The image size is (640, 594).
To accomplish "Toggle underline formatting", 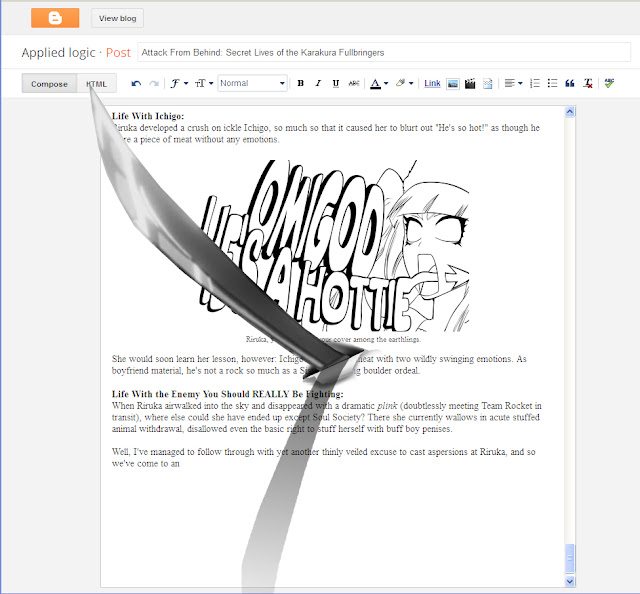I will tap(336, 83).
